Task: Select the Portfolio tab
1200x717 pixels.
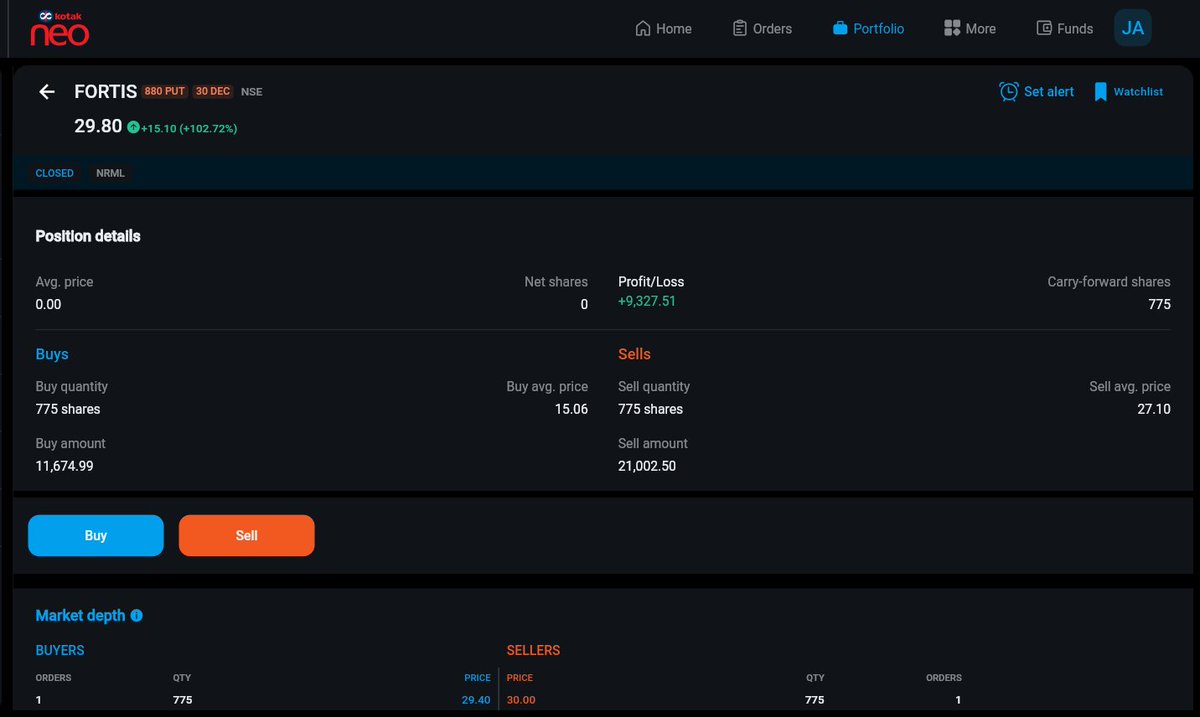Action: click(868, 29)
